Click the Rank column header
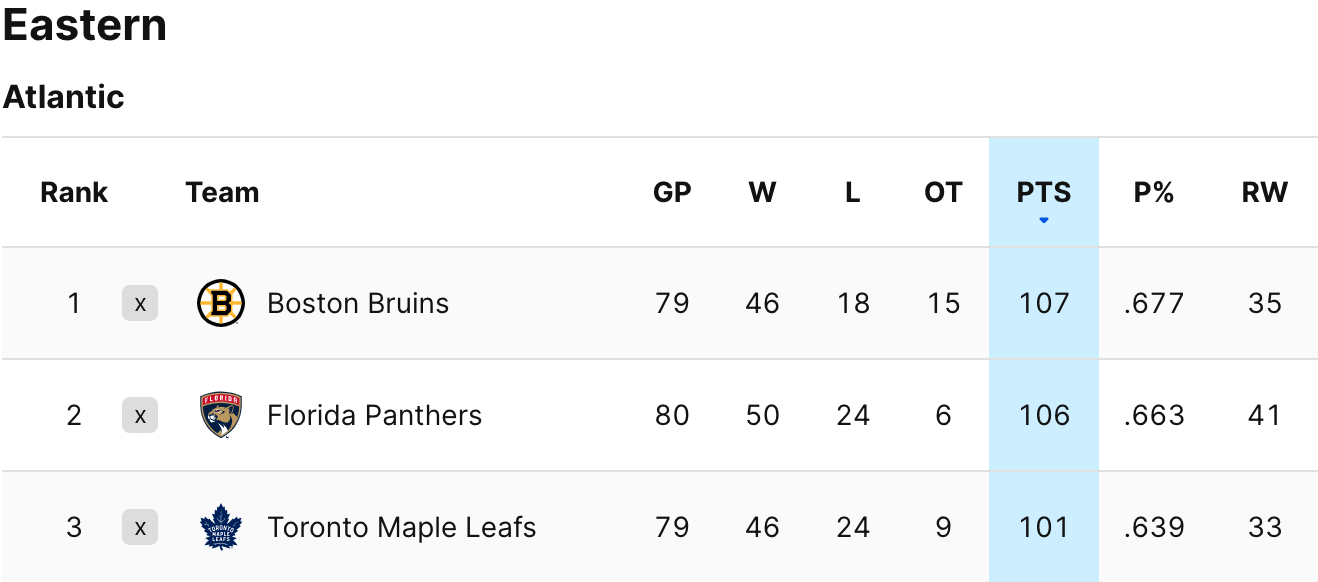 (x=74, y=192)
